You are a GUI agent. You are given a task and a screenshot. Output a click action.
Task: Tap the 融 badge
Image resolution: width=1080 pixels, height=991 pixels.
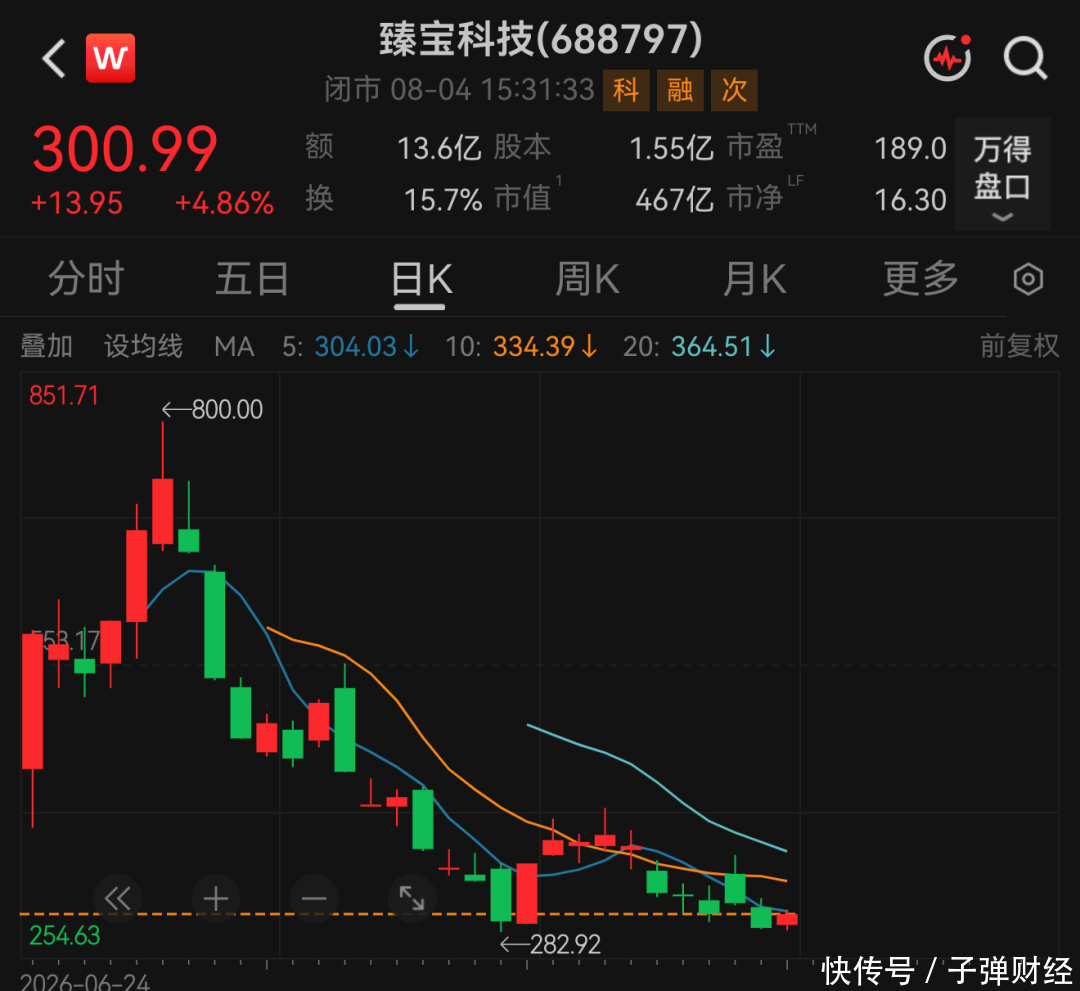tap(680, 90)
